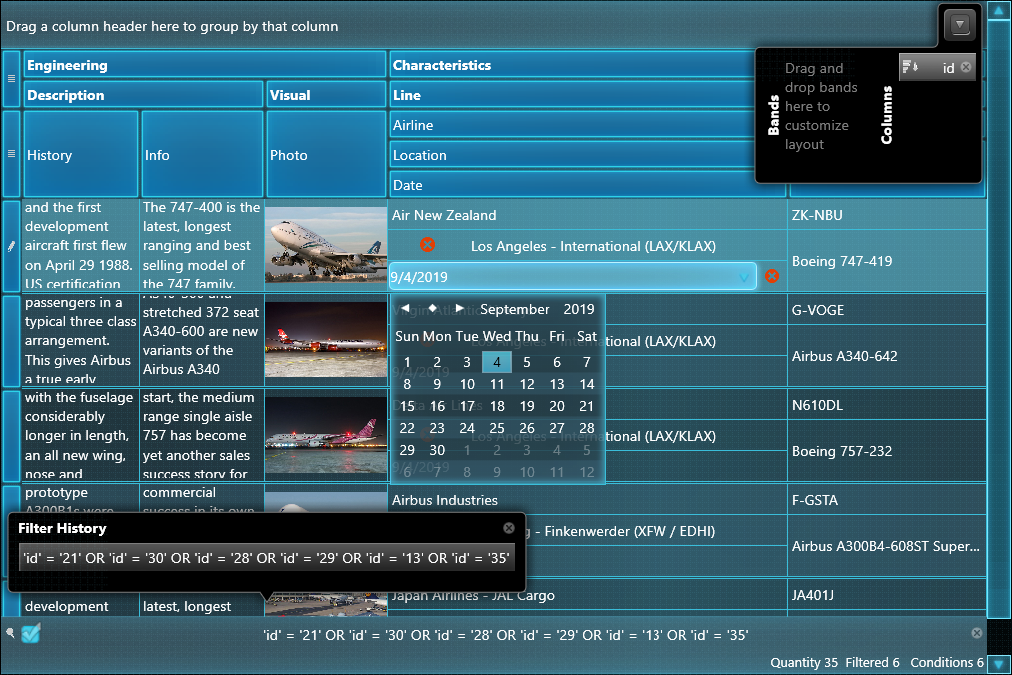Viewport: 1012px width, 675px height.
Task: Select the Air New Zealand cell
Action: 587,215
